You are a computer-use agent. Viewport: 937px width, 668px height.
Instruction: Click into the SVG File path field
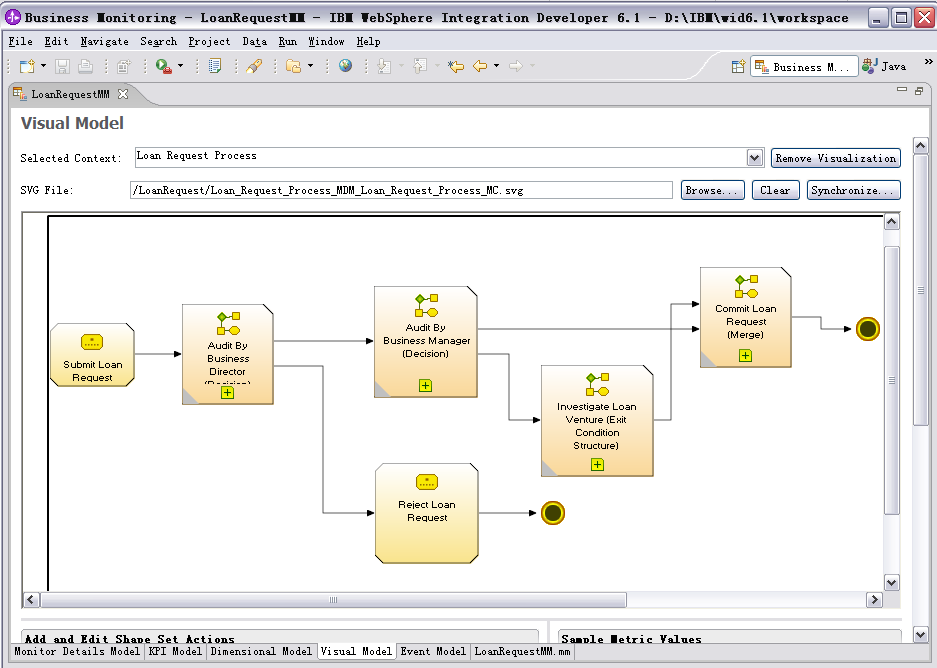(401, 190)
